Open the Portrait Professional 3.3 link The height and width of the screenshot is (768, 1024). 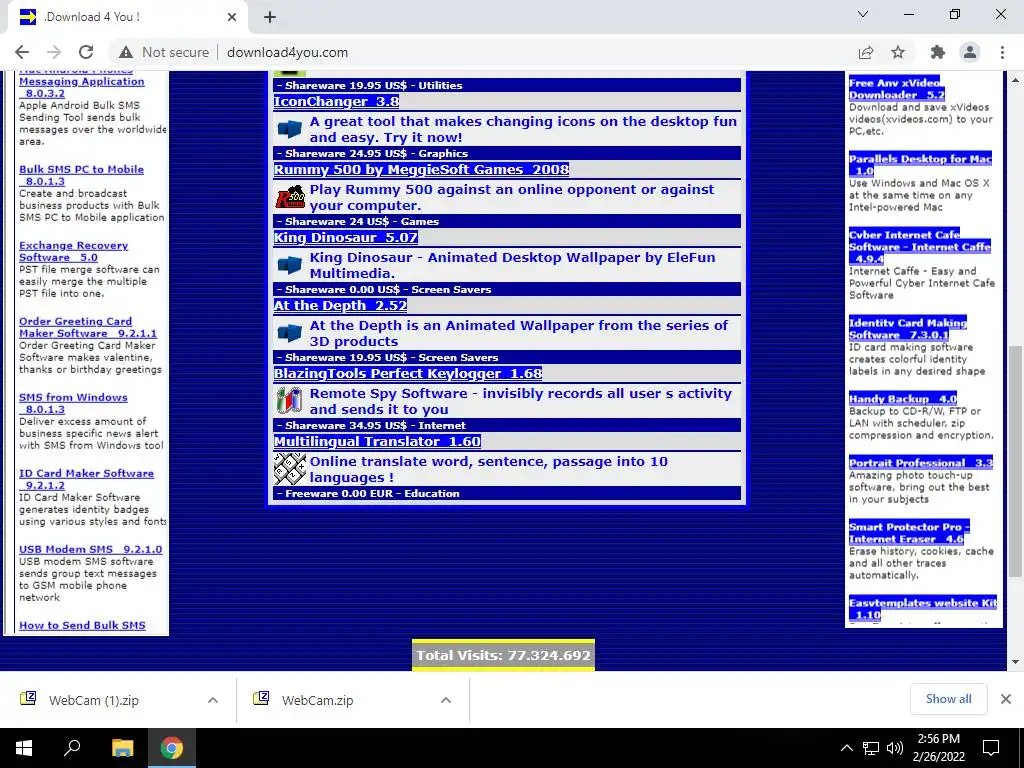click(921, 462)
